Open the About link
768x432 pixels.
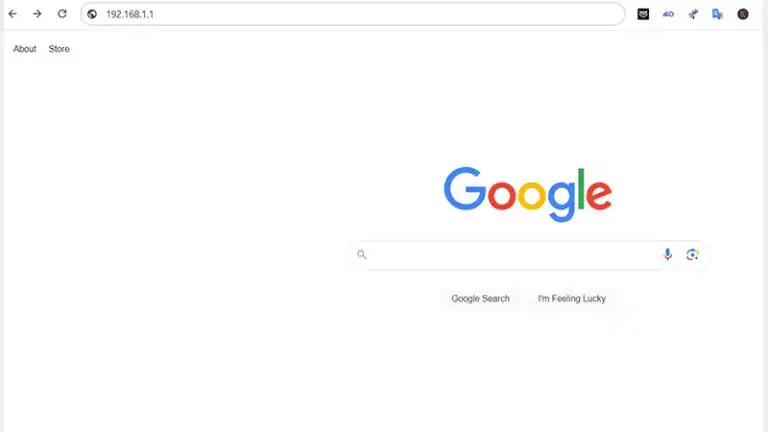pos(24,49)
